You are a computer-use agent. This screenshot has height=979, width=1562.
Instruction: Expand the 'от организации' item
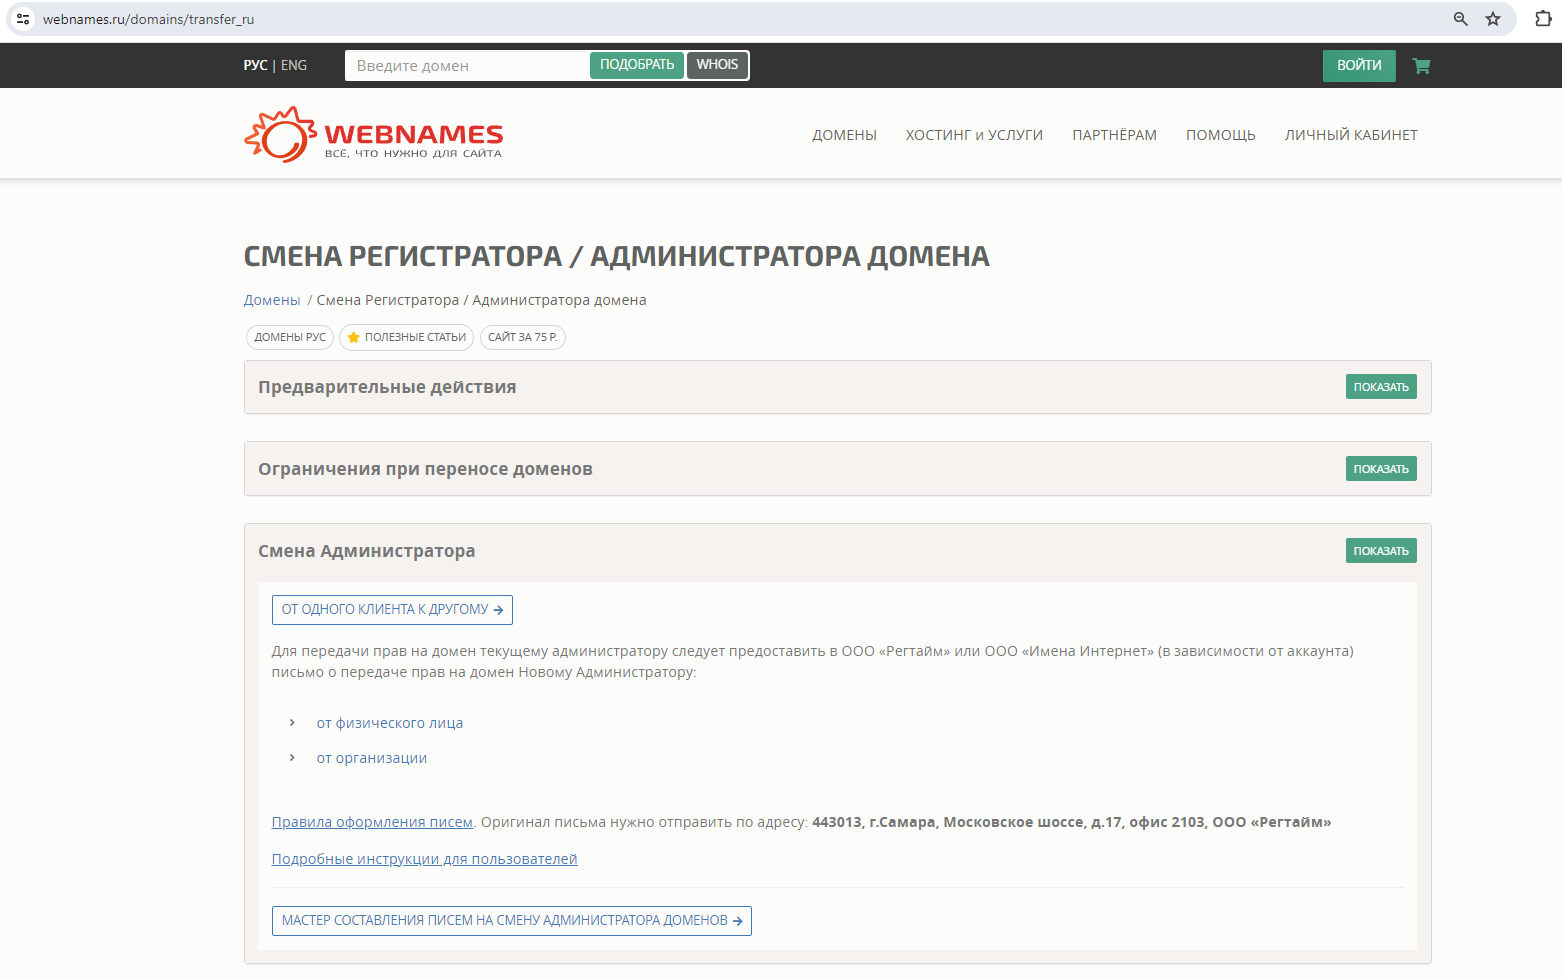[371, 758]
